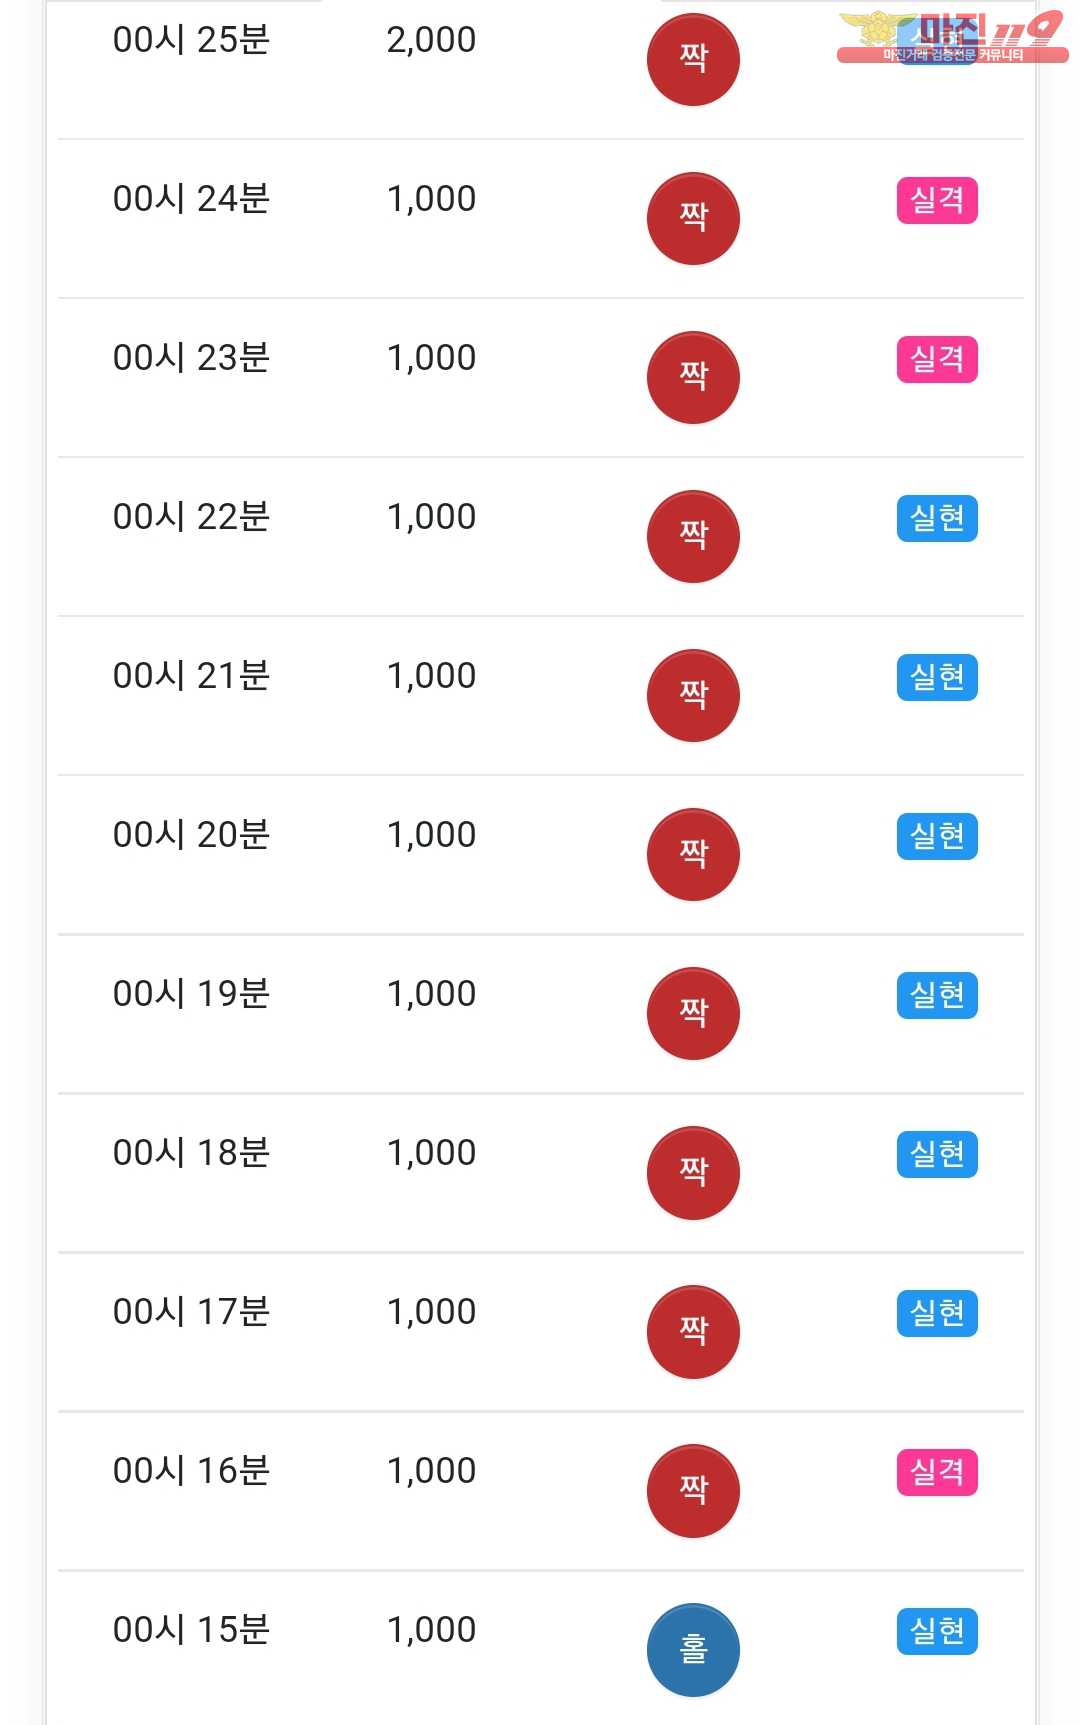Click the red 짝 circle at 00시 24분
The width and height of the screenshot is (1080, 1725).
click(693, 218)
